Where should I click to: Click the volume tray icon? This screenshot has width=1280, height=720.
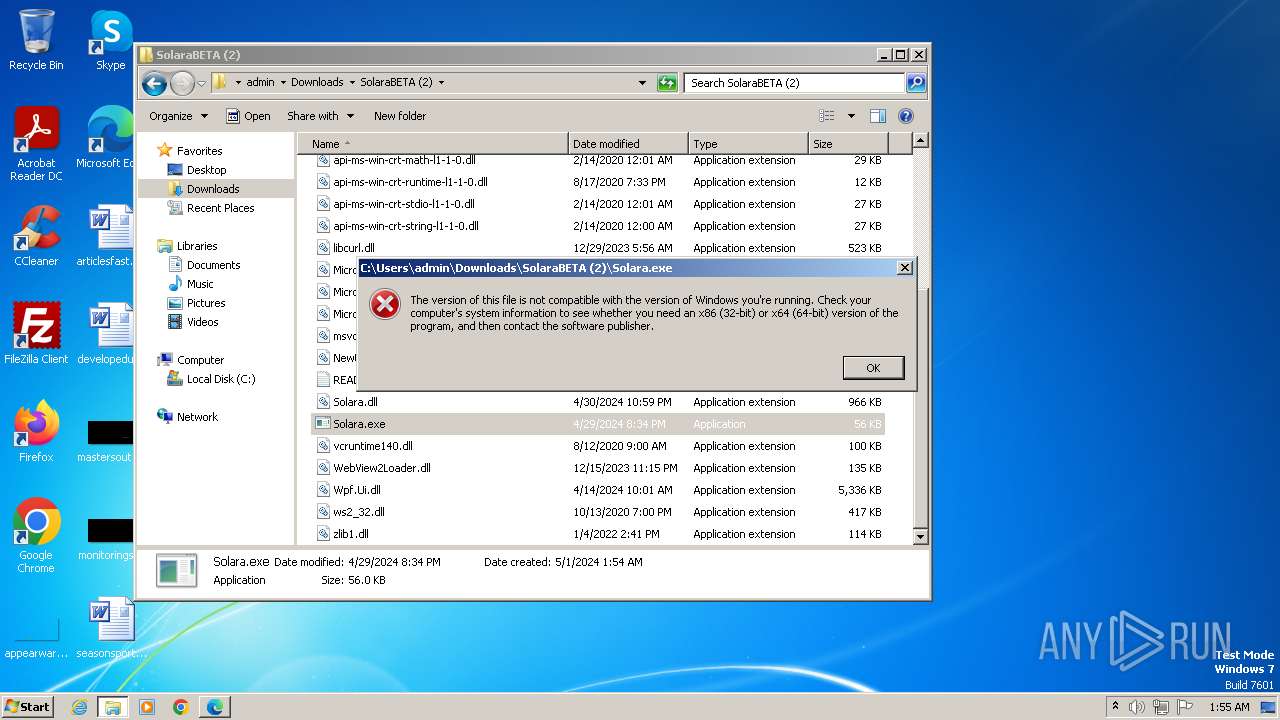coord(1137,707)
